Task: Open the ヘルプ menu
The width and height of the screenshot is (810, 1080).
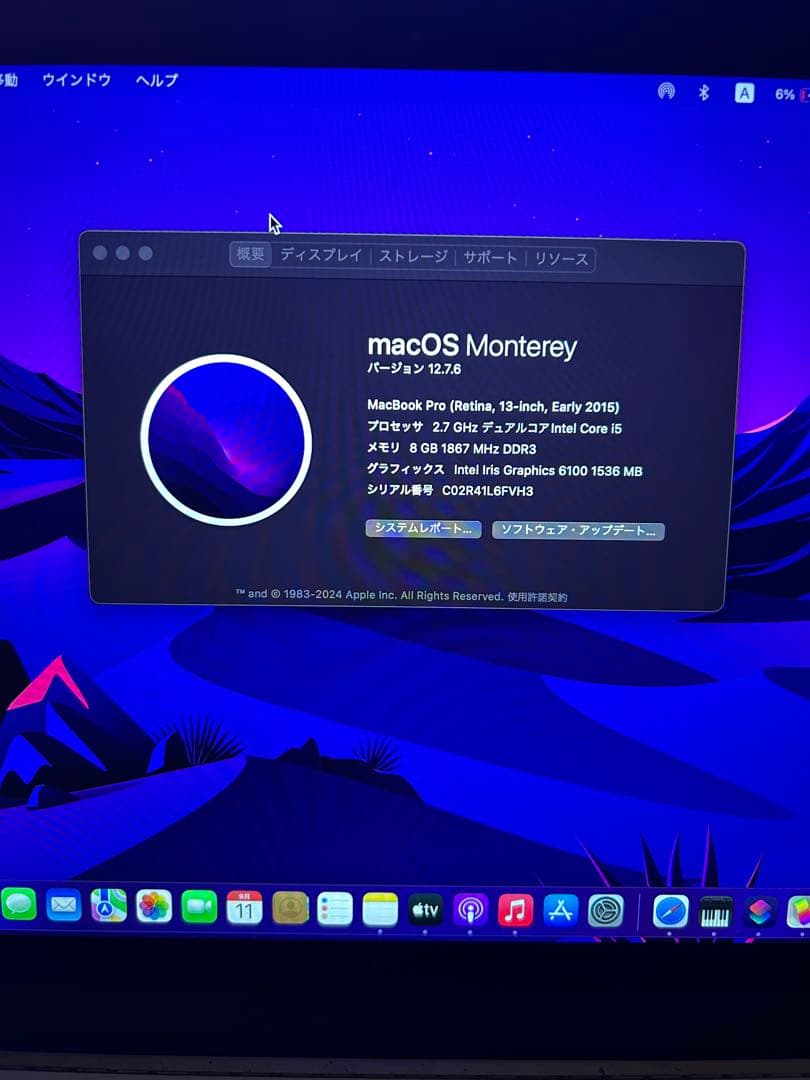Action: click(x=157, y=81)
